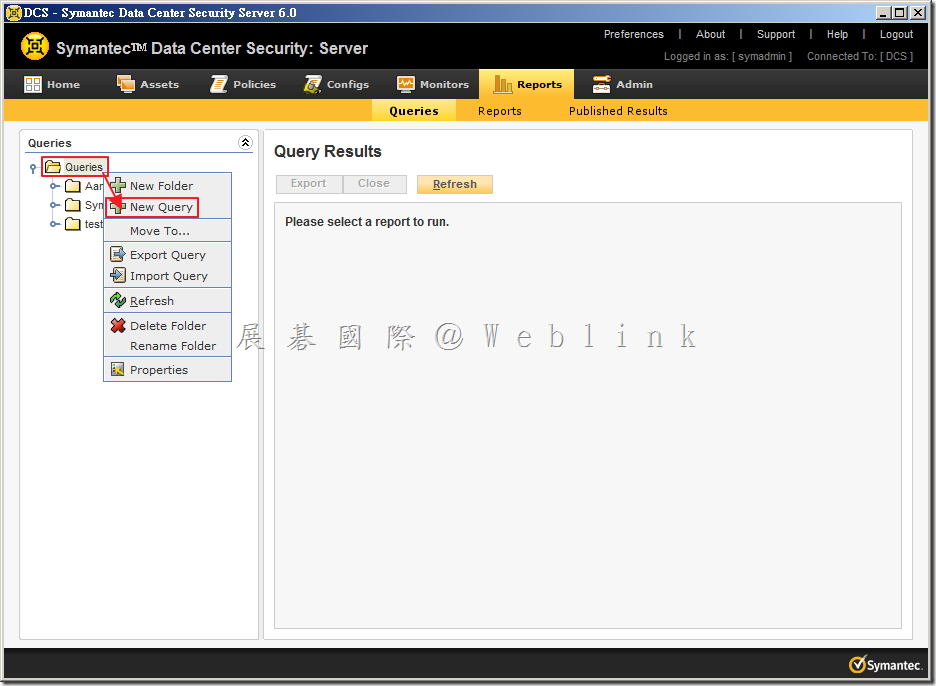Click the Configs icon

pos(313,84)
